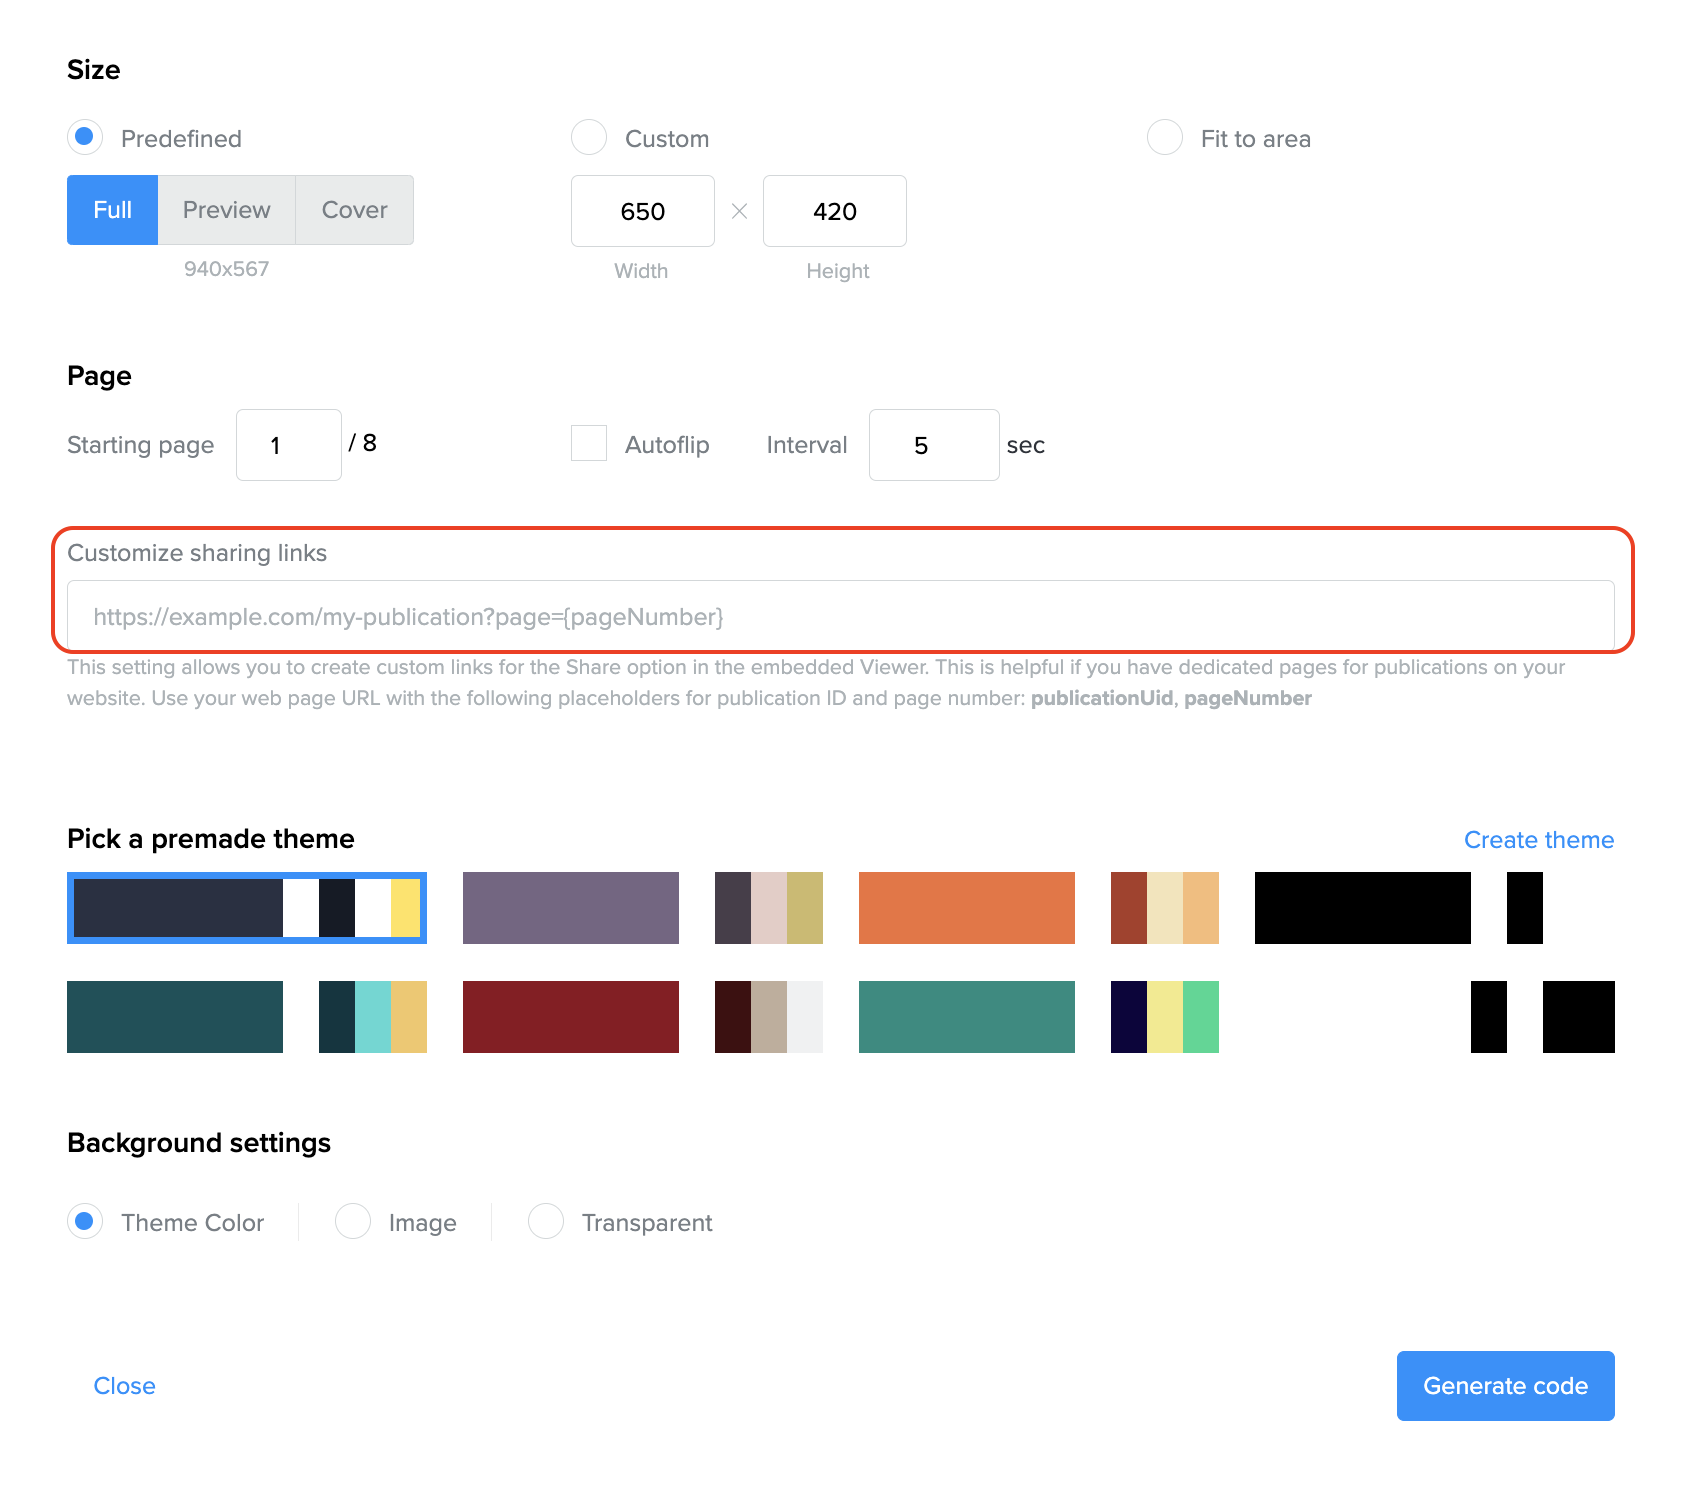Focus the Customize sharing links URL field

tap(840, 616)
